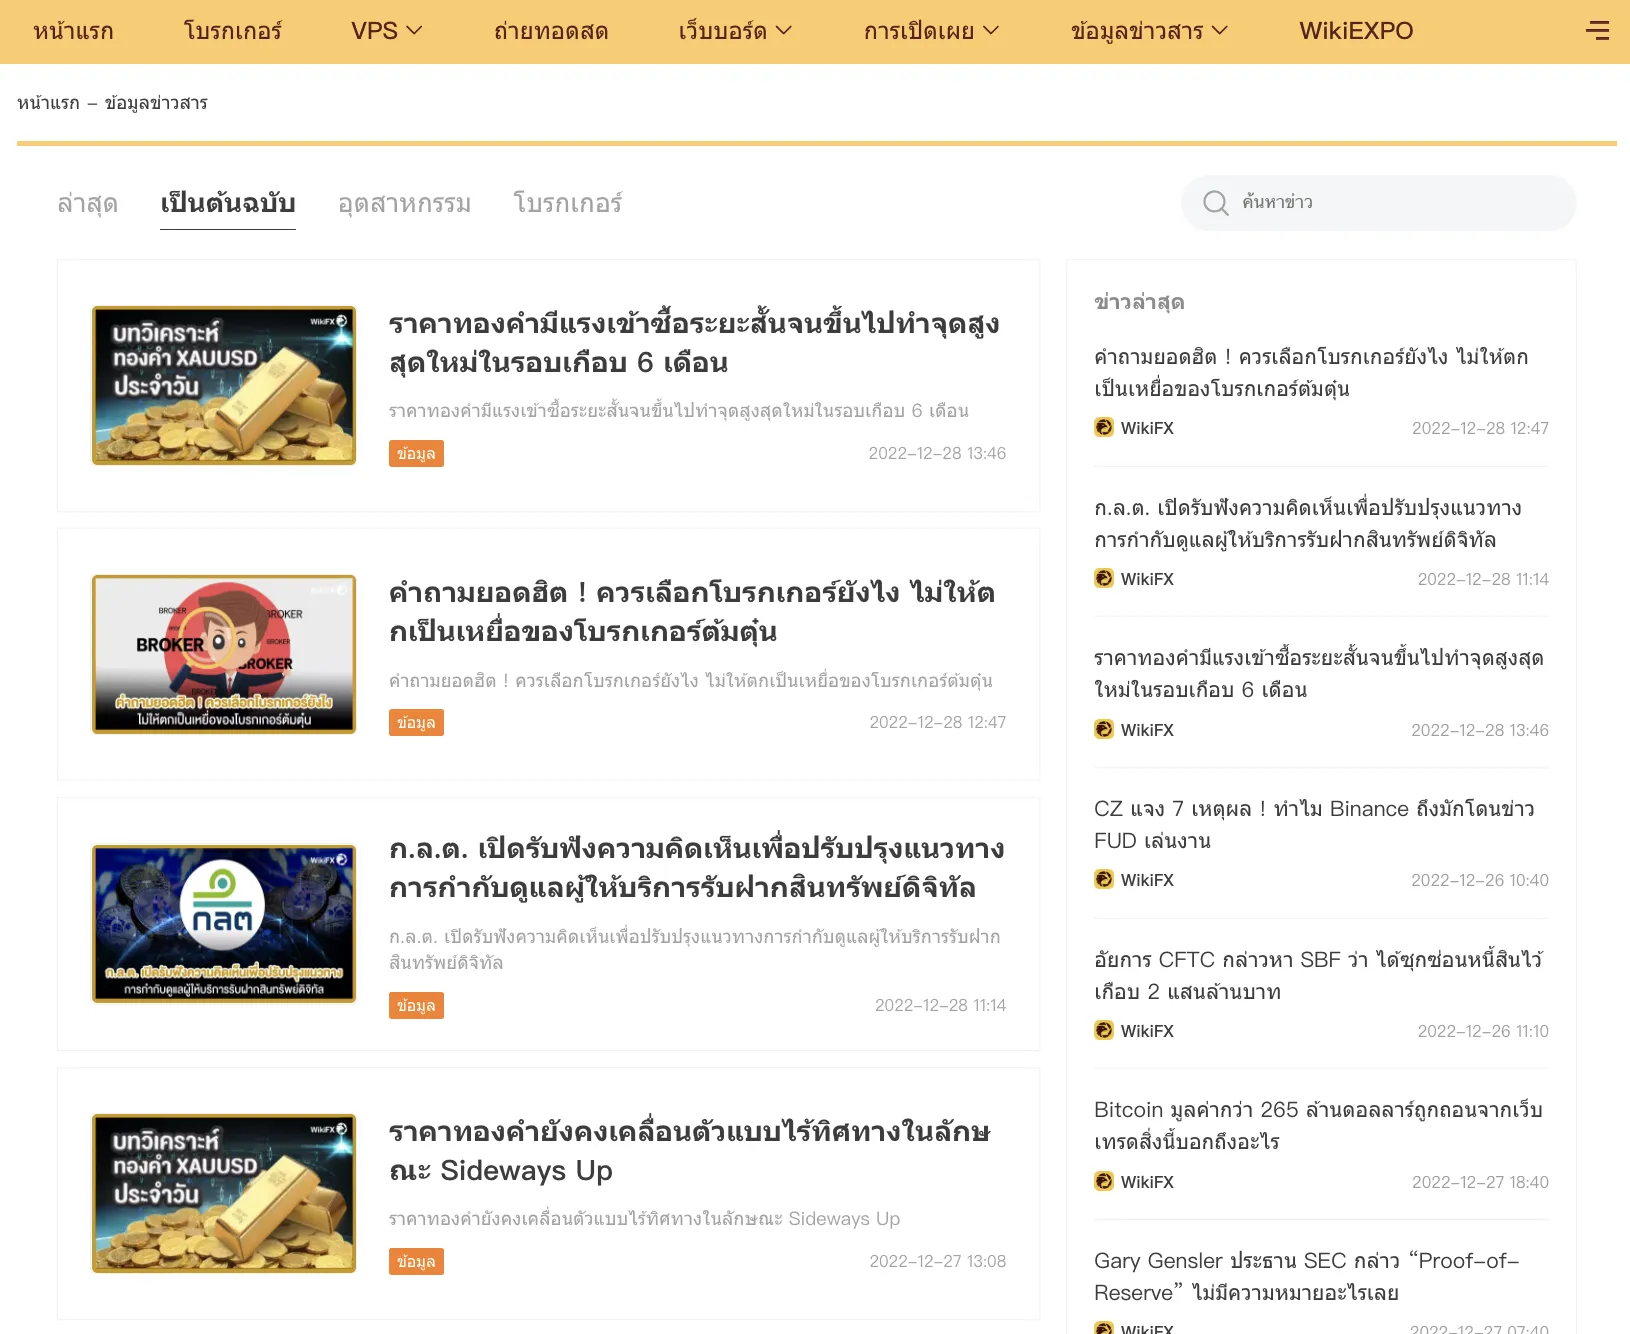Click WikiFX logo under คำถามยอดฮิต sidebar news
1630x1334 pixels.
coord(1104,427)
